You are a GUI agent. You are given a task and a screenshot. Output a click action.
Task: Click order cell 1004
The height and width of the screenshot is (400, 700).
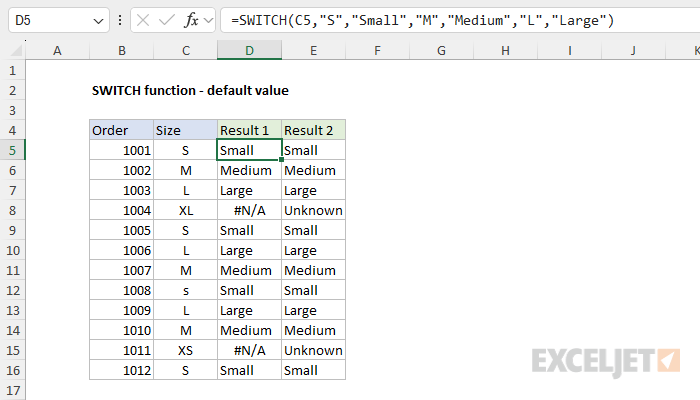pyautogui.click(x=121, y=210)
